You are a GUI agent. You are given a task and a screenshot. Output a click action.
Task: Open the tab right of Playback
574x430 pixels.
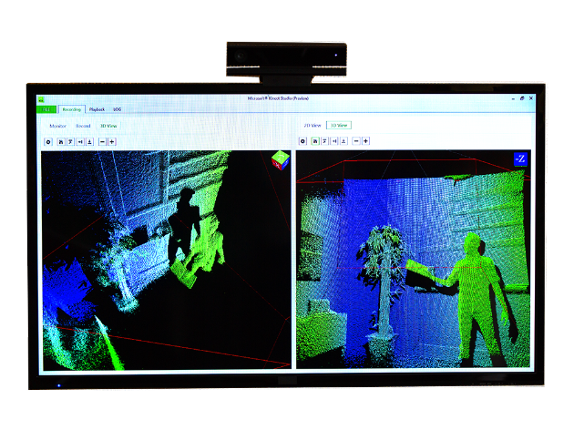117,109
